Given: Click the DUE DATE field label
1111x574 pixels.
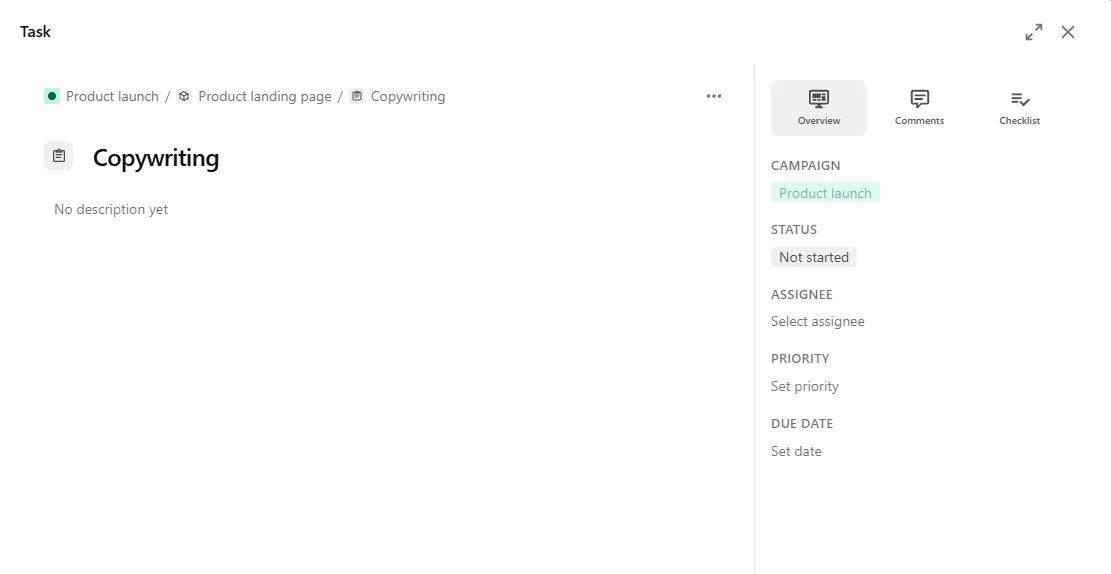Looking at the screenshot, I should tap(802, 424).
